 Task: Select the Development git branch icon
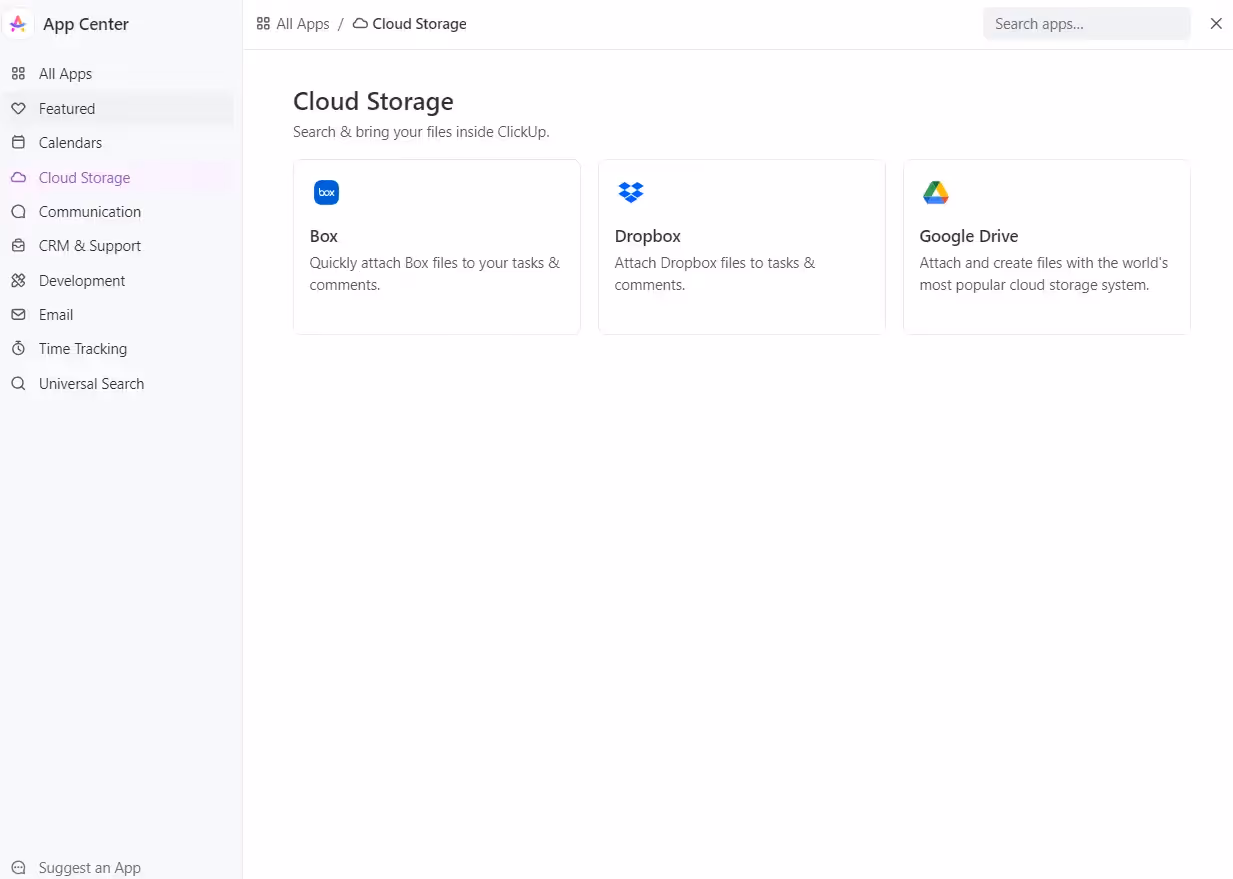pos(18,280)
